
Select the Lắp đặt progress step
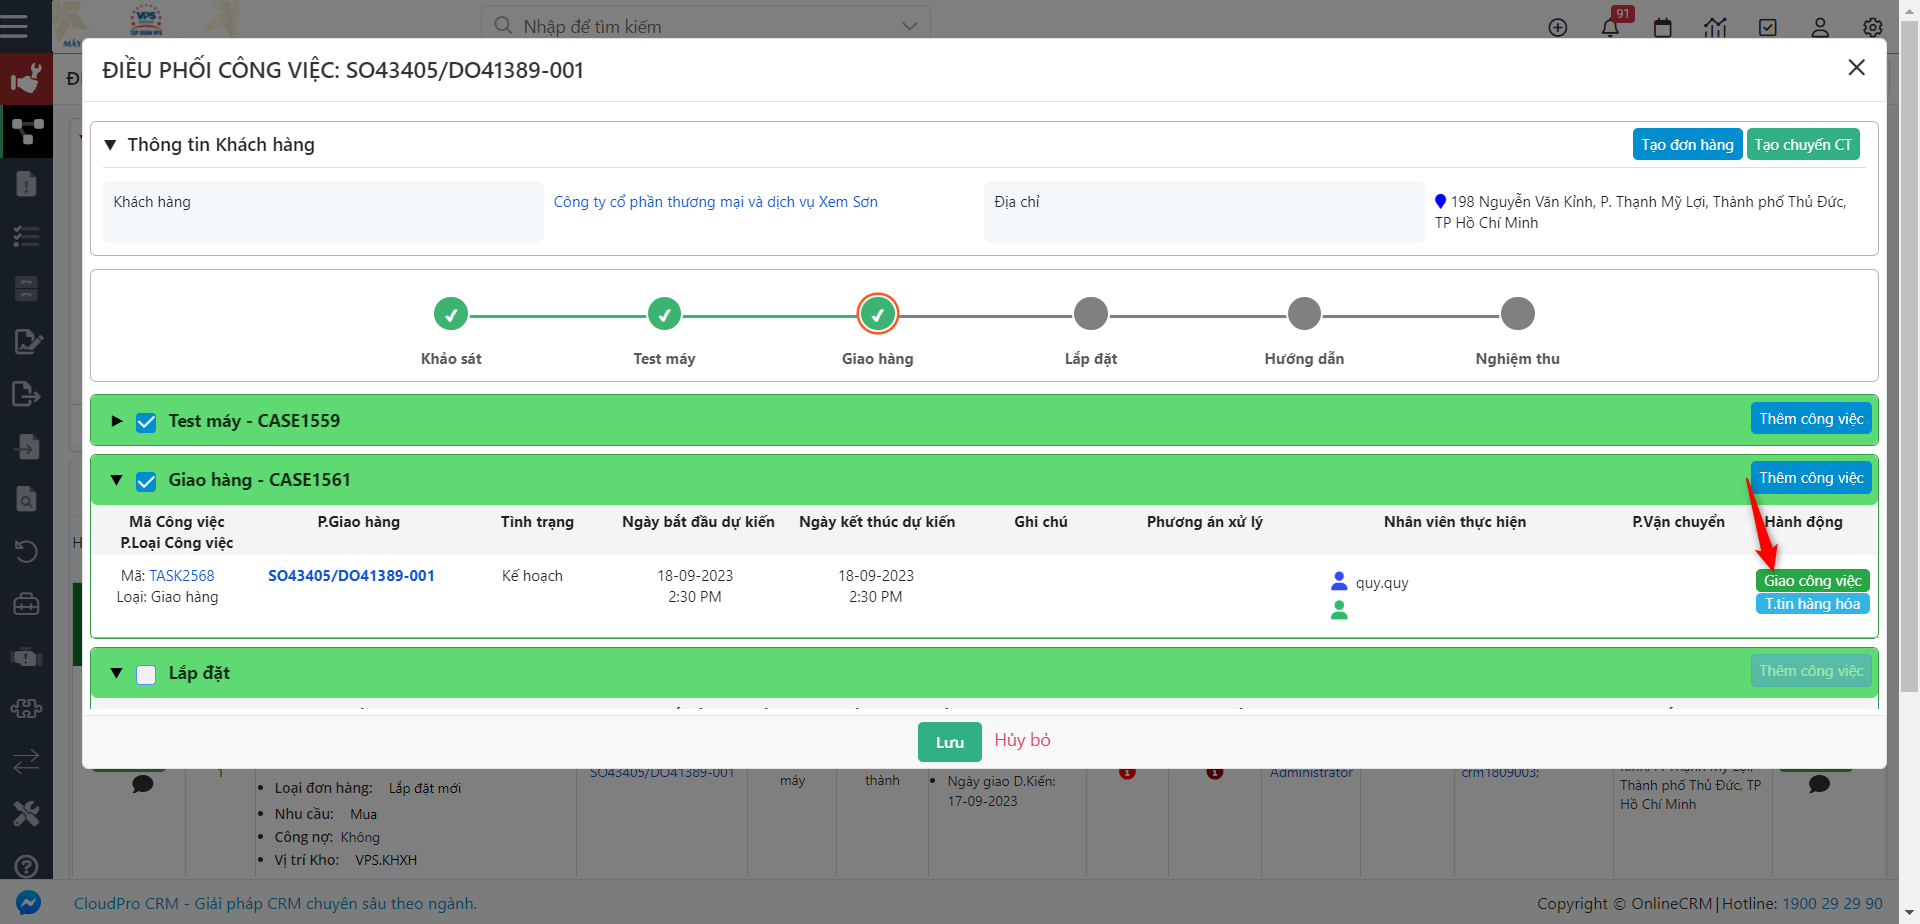pyautogui.click(x=1091, y=314)
